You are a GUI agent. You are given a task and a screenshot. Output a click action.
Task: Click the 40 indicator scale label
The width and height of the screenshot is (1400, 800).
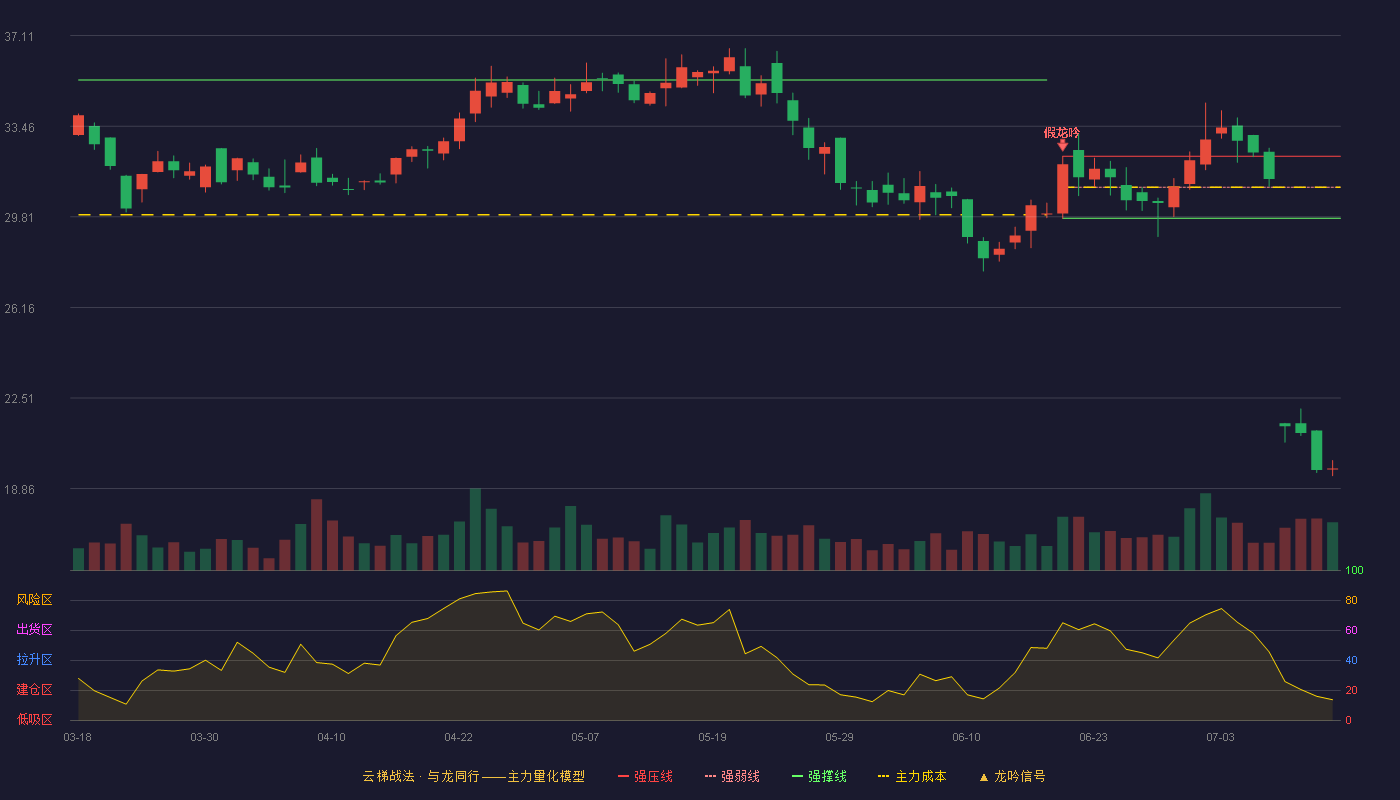click(x=1351, y=661)
